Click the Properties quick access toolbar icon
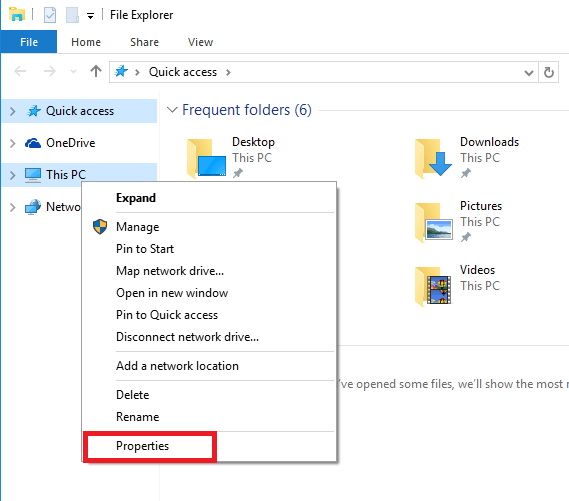This screenshot has width=569, height=501. tap(50, 15)
